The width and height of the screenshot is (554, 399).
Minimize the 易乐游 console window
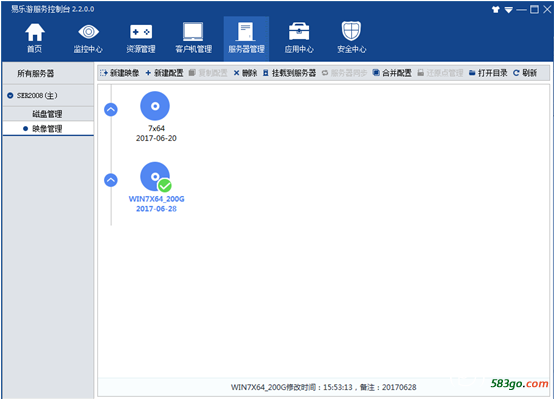(x=521, y=10)
